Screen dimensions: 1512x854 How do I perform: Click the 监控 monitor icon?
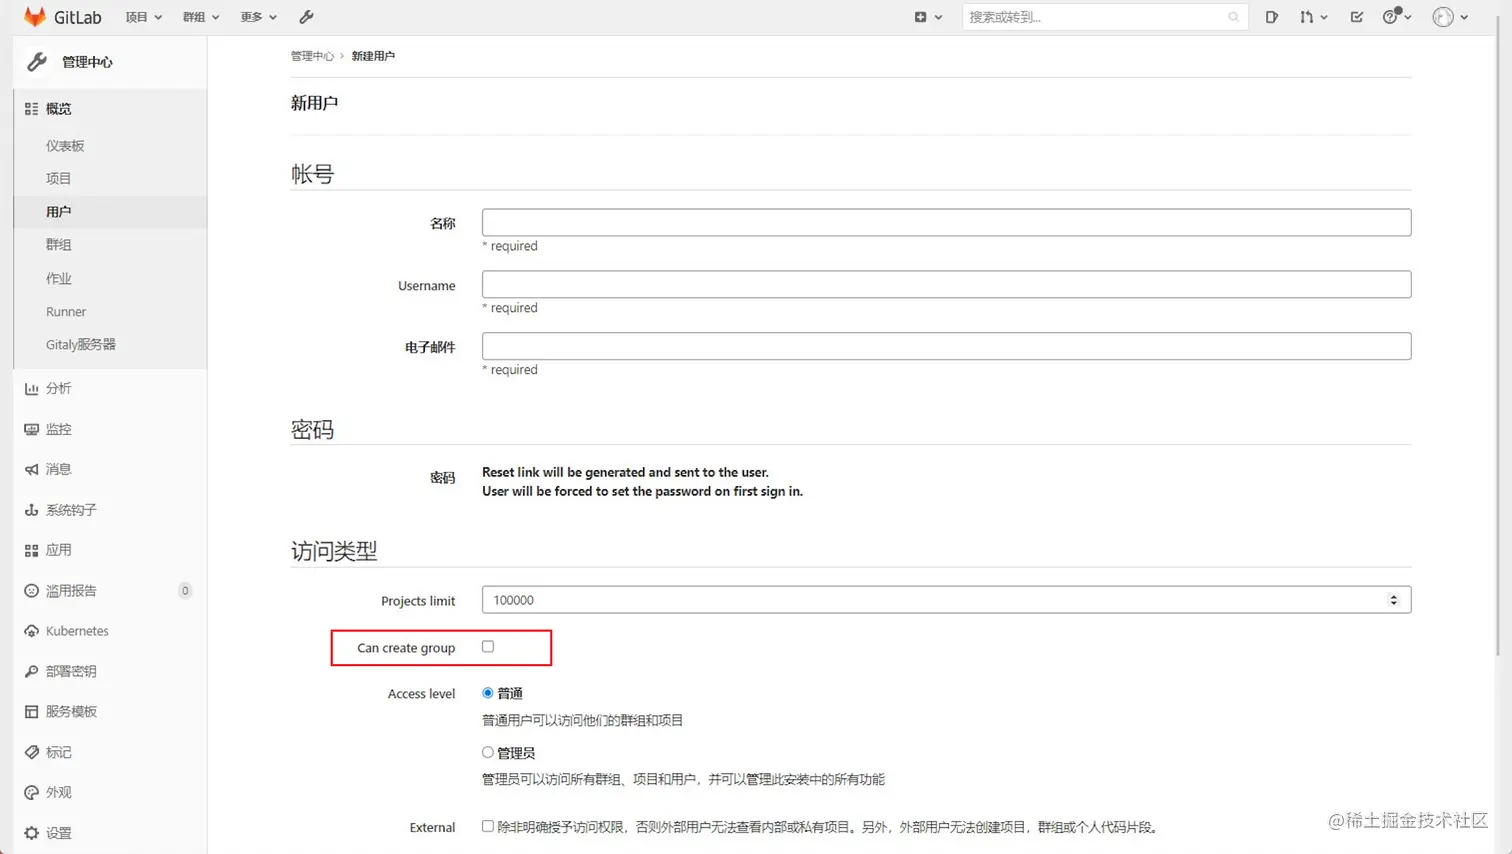pyautogui.click(x=31, y=429)
